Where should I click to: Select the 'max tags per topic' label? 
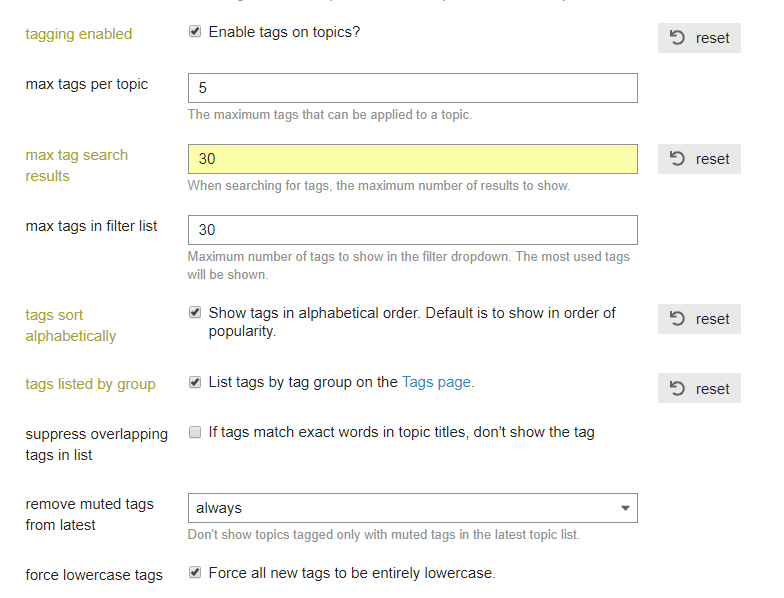(86, 84)
